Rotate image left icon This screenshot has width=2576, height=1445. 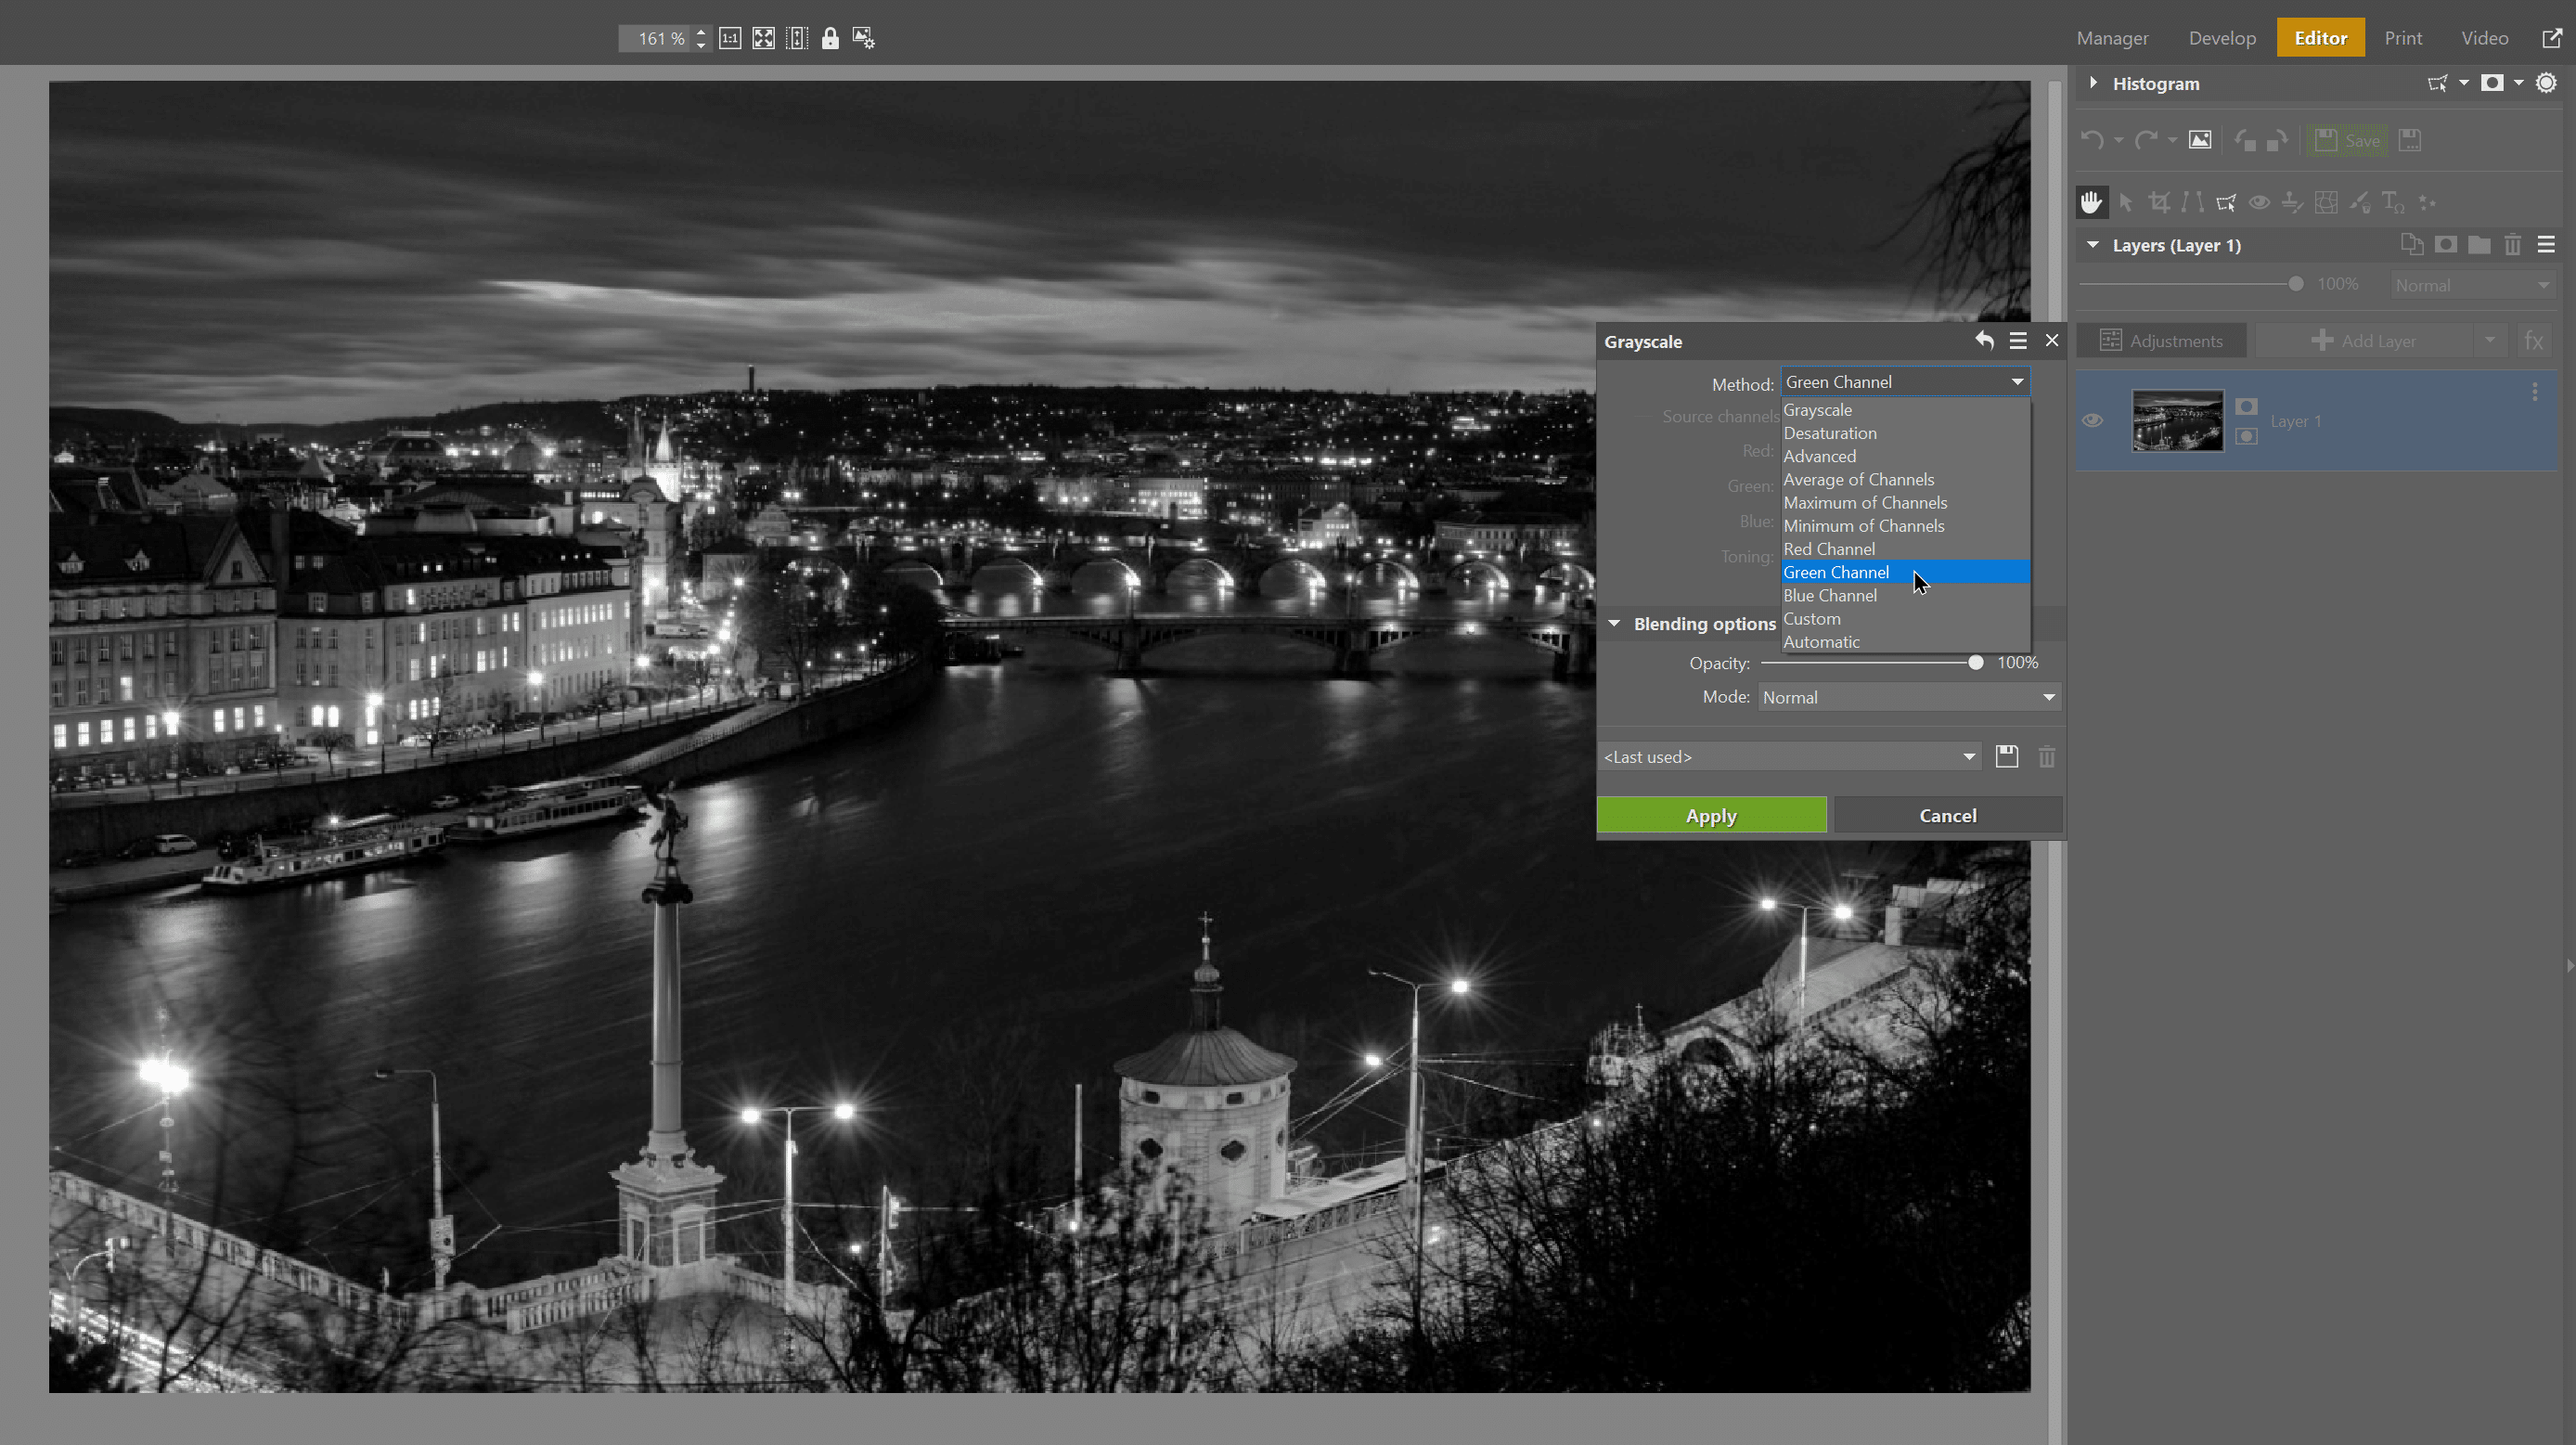pos(2245,140)
